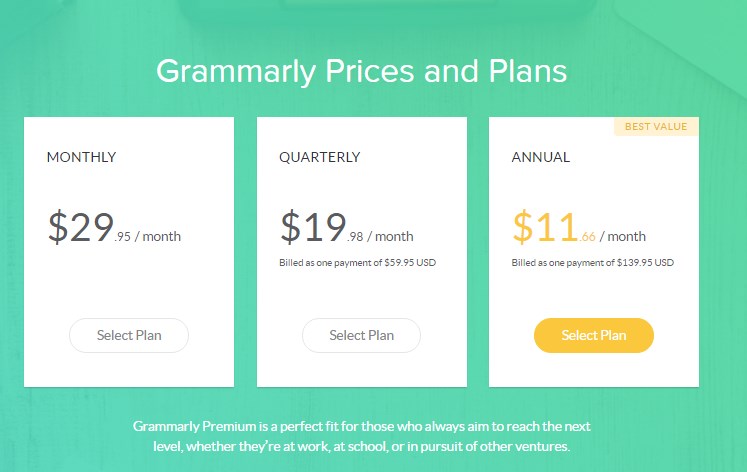
Task: Click the $29.95 / month price
Action: click(x=114, y=227)
